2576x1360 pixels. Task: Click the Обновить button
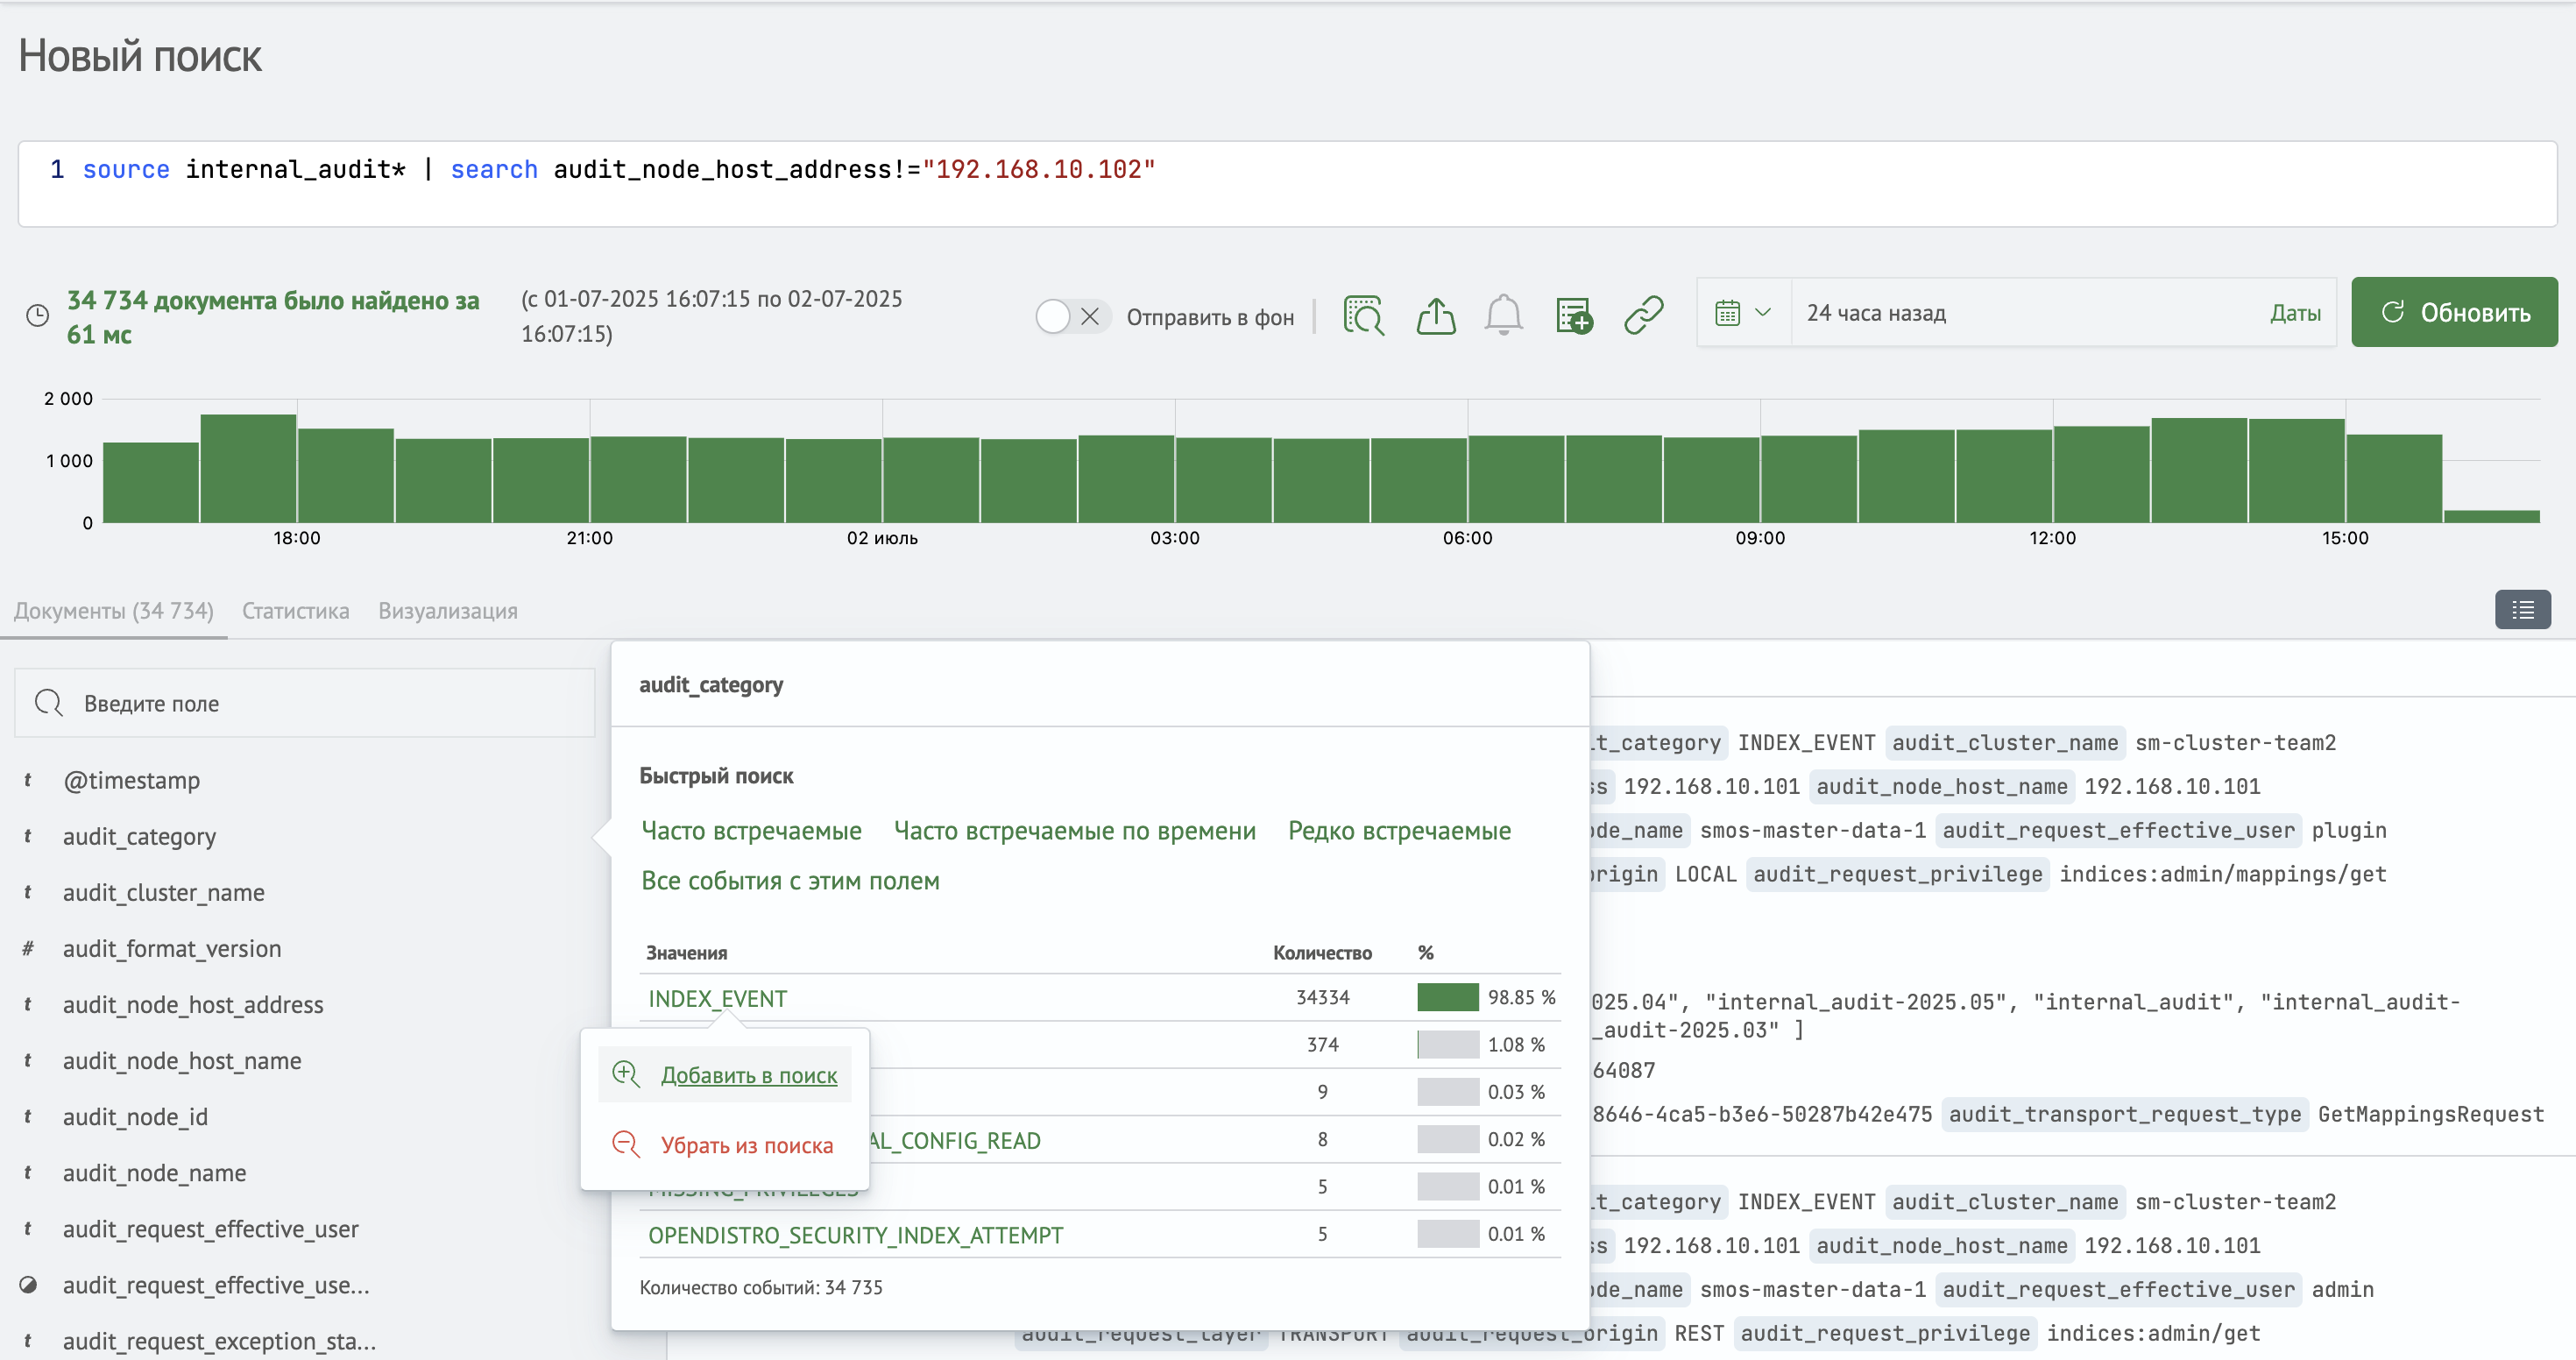tap(2454, 312)
